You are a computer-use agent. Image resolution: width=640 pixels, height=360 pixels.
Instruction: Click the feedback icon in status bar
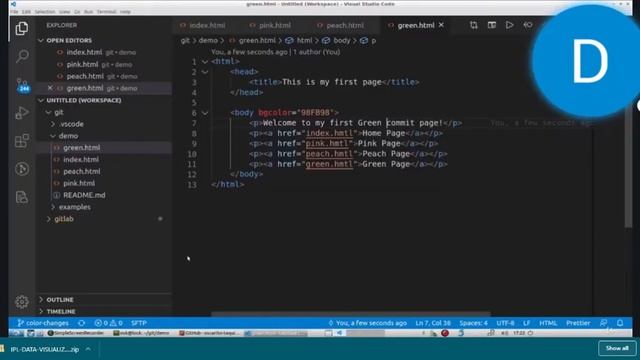pyautogui.click(x=603, y=323)
